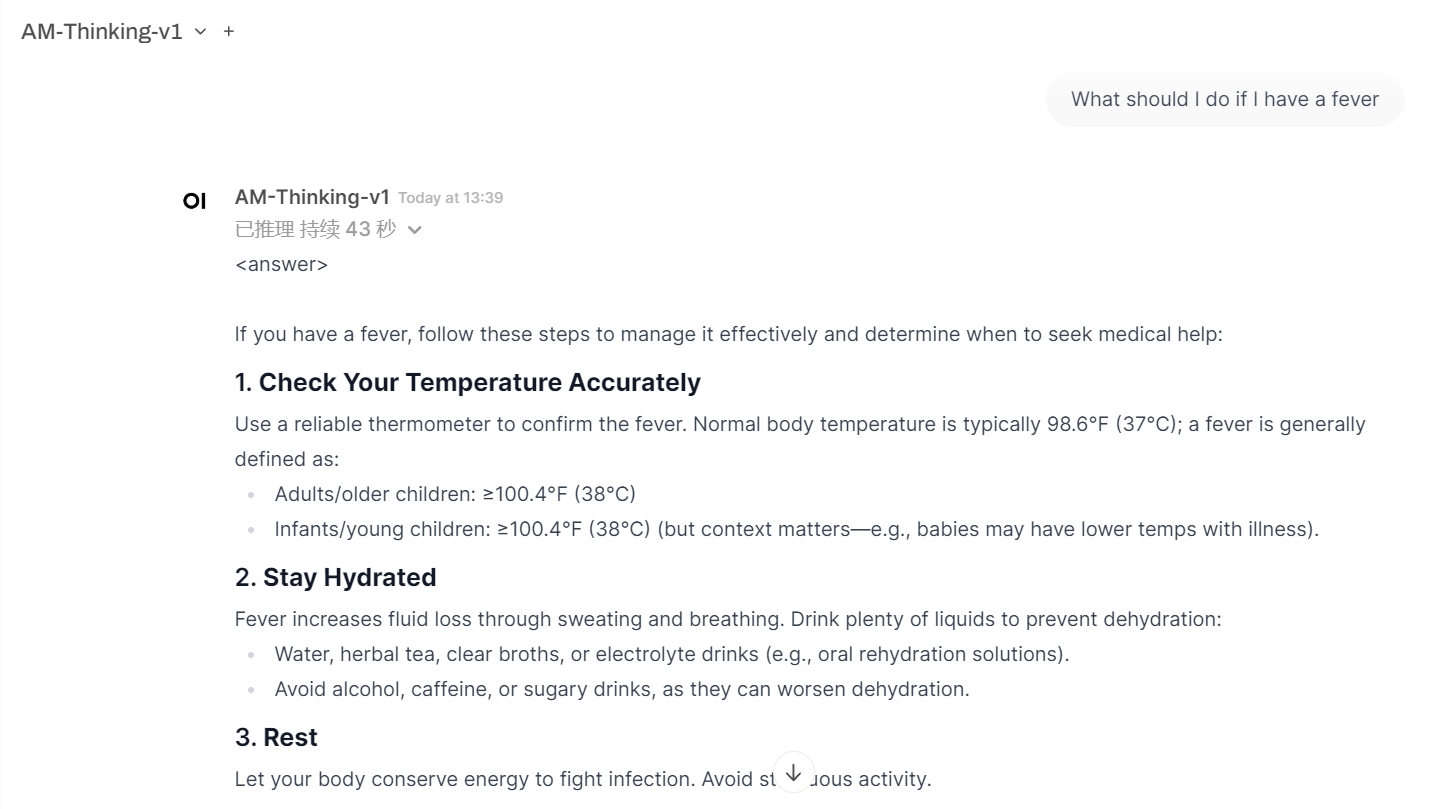Click the OI assistant avatar icon
This screenshot has height=809, width=1451.
pyautogui.click(x=194, y=201)
